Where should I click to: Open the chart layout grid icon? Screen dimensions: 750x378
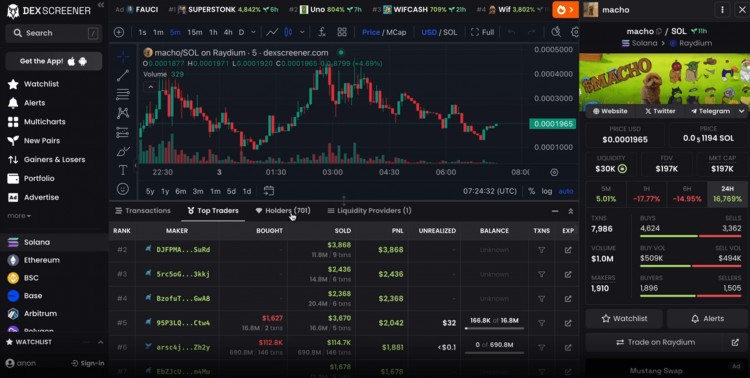[342, 32]
